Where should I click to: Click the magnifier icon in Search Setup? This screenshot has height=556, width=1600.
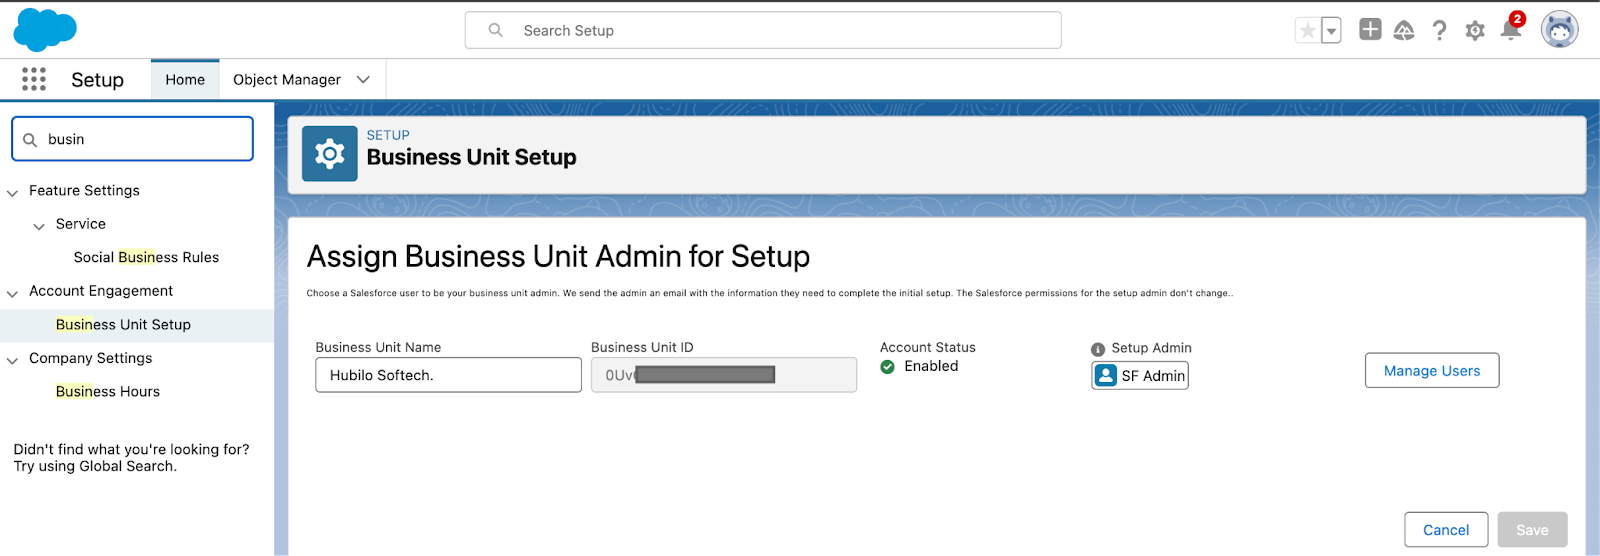coord(495,30)
